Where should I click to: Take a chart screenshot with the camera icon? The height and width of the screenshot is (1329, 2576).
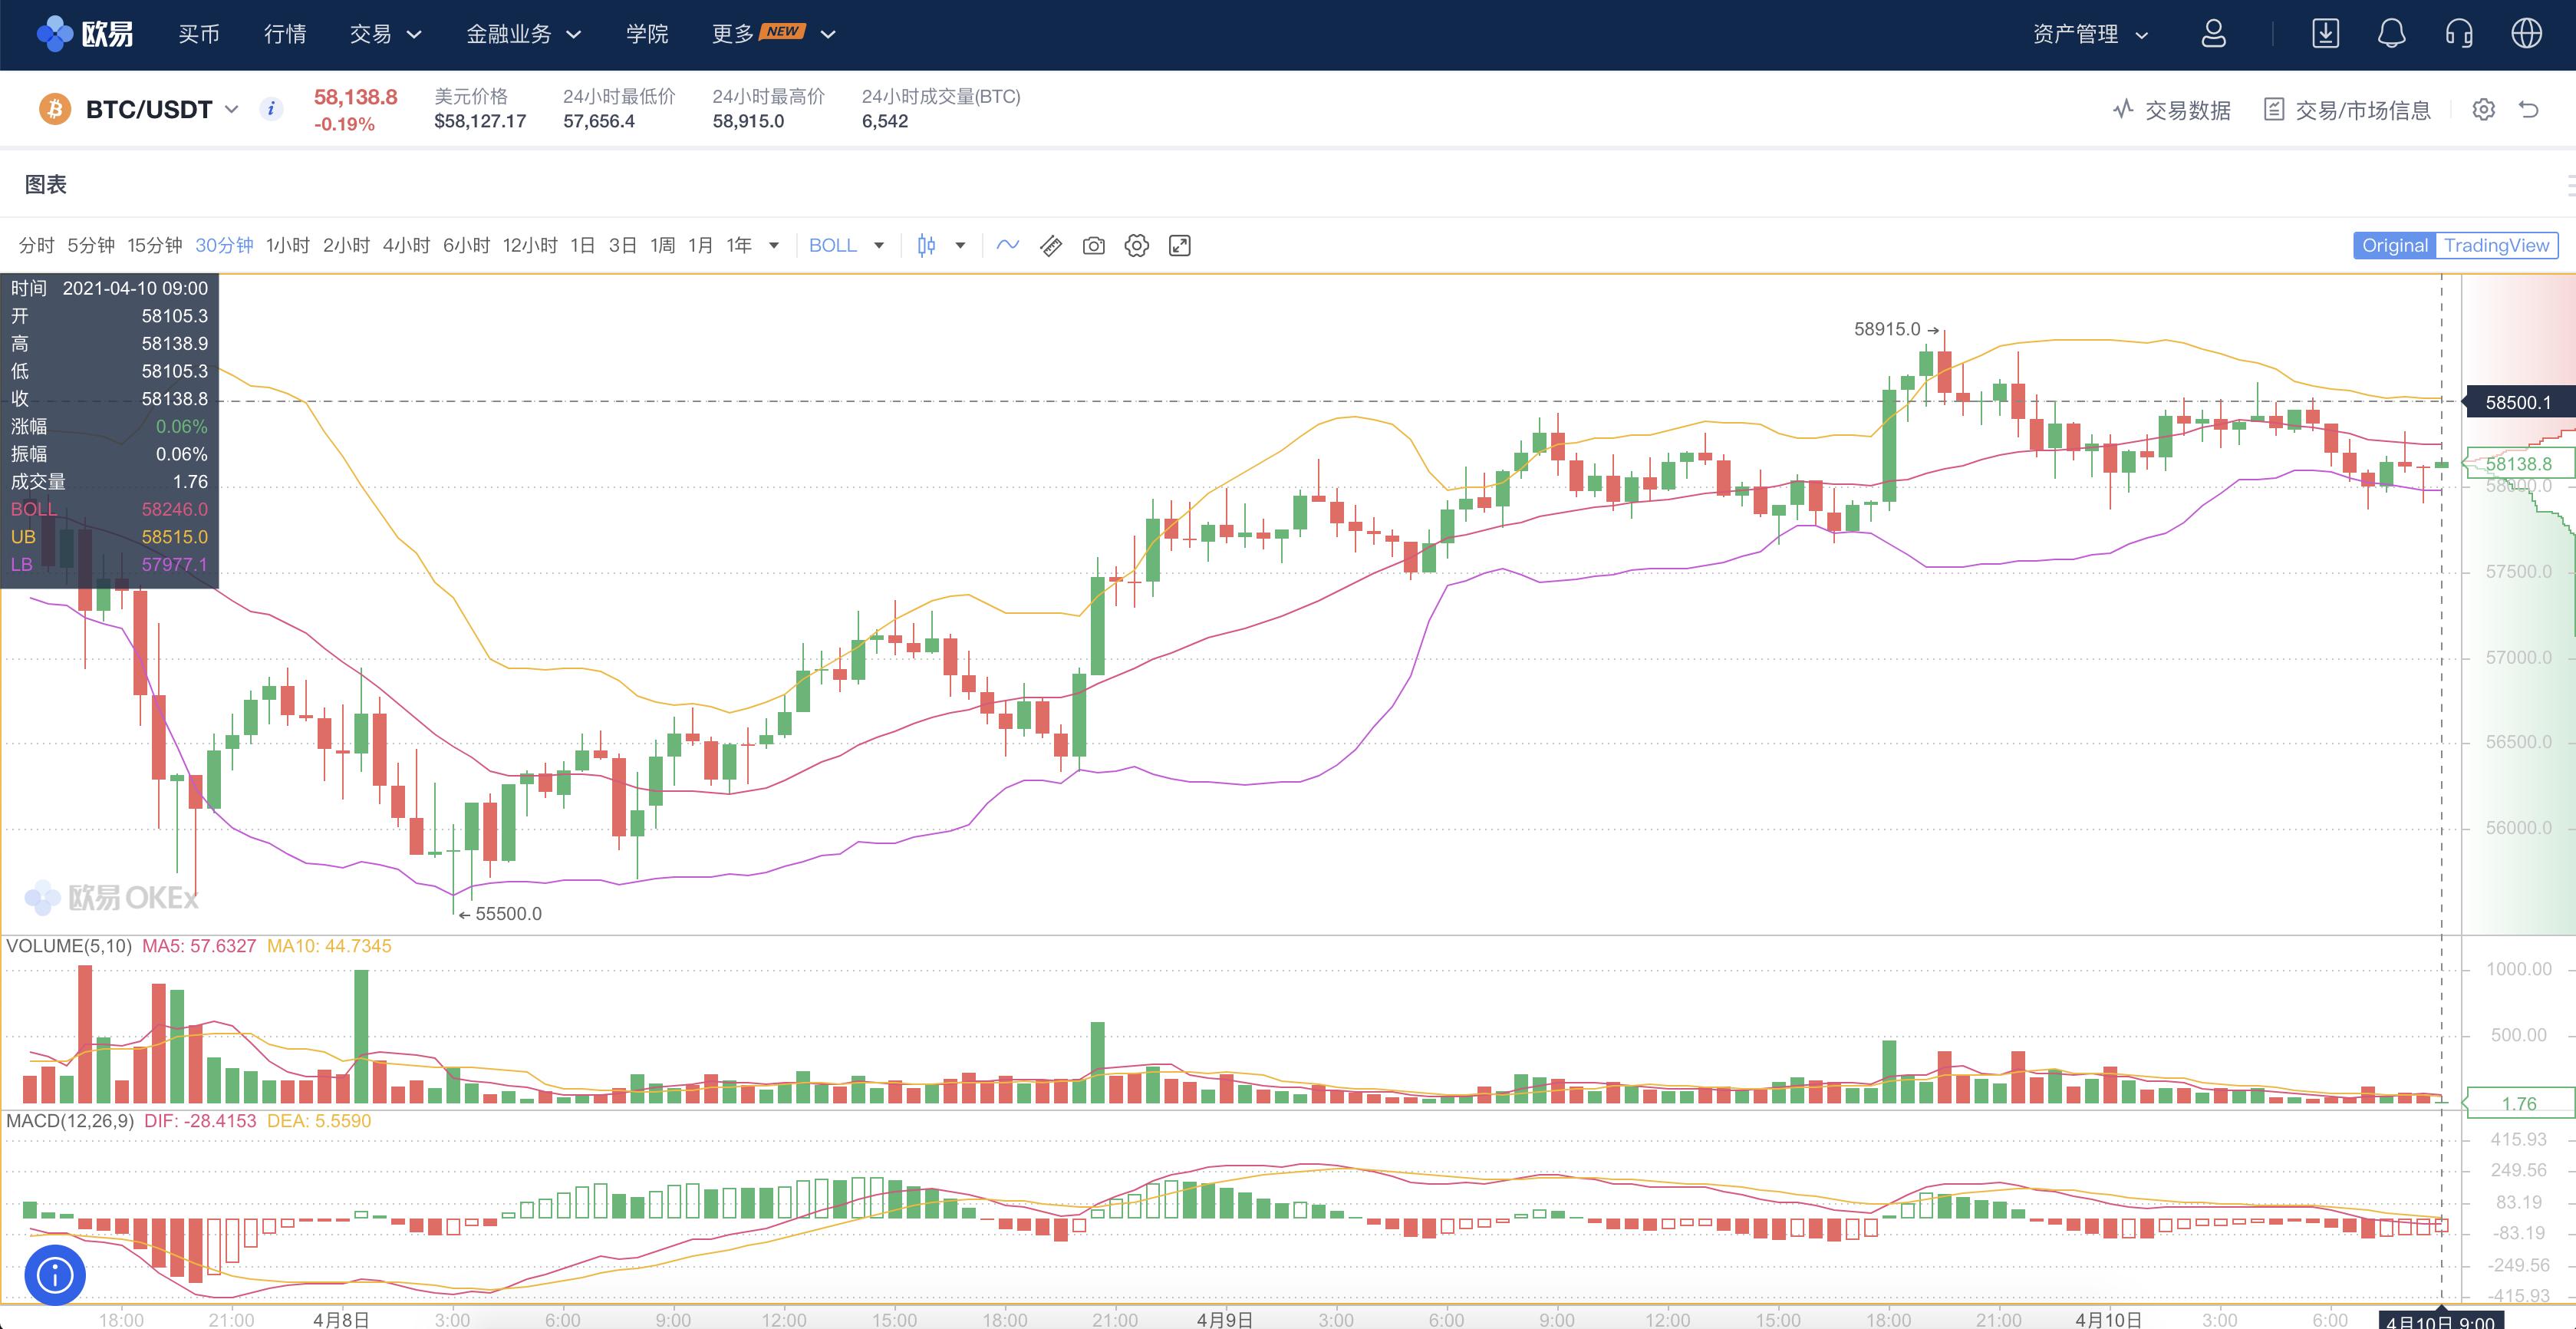[x=1093, y=246]
